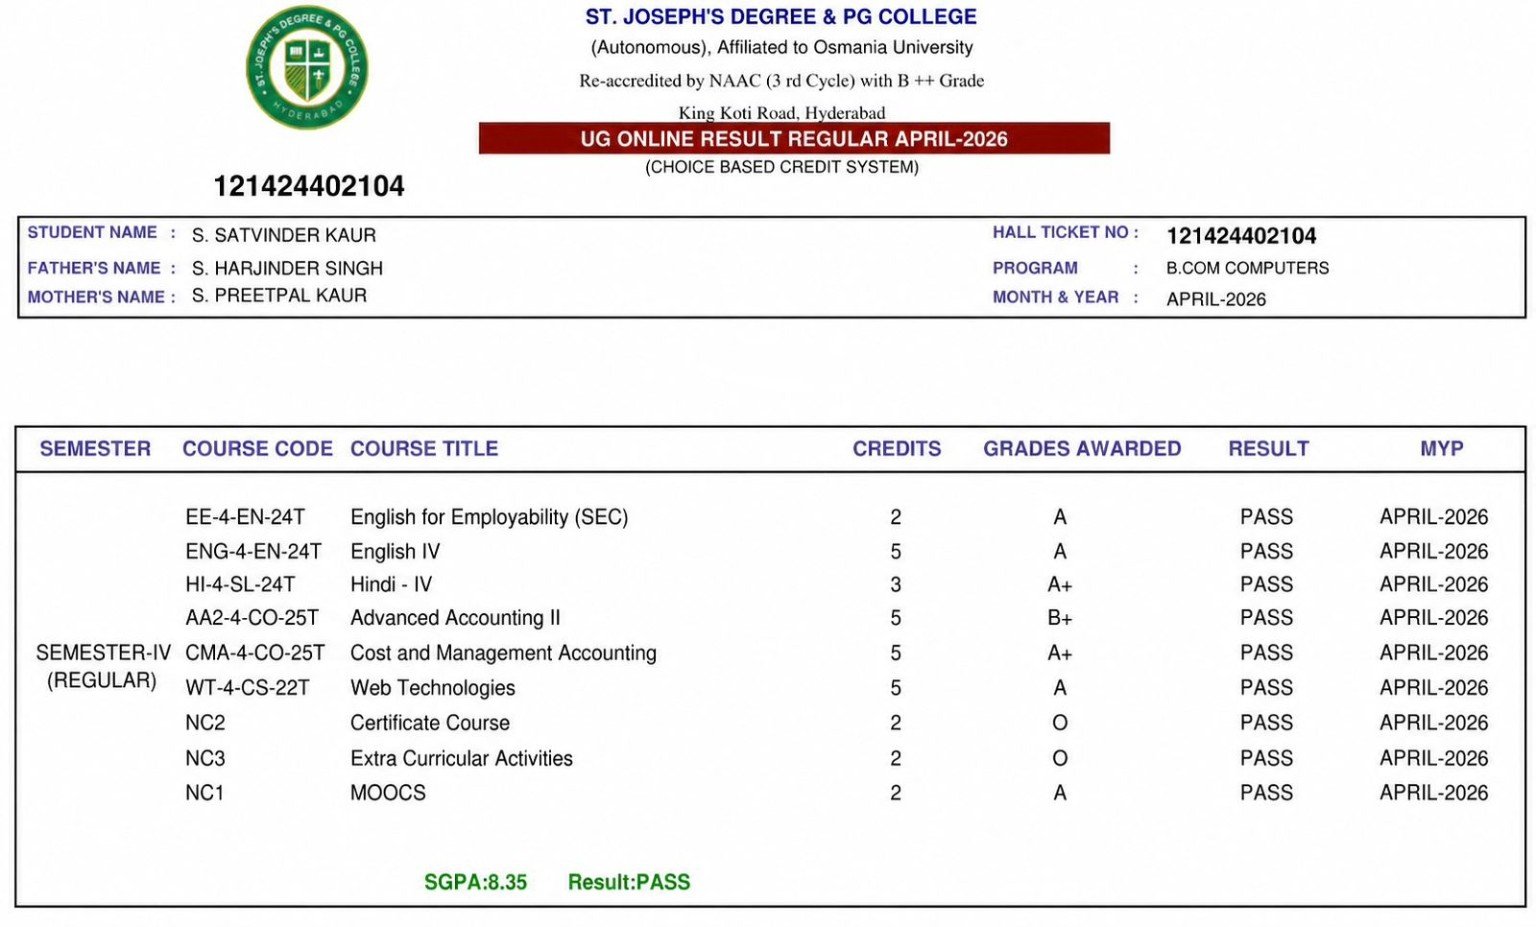Click the A+ grade in the Hindi - IV row
This screenshot has height=927, width=1536.
(1060, 584)
